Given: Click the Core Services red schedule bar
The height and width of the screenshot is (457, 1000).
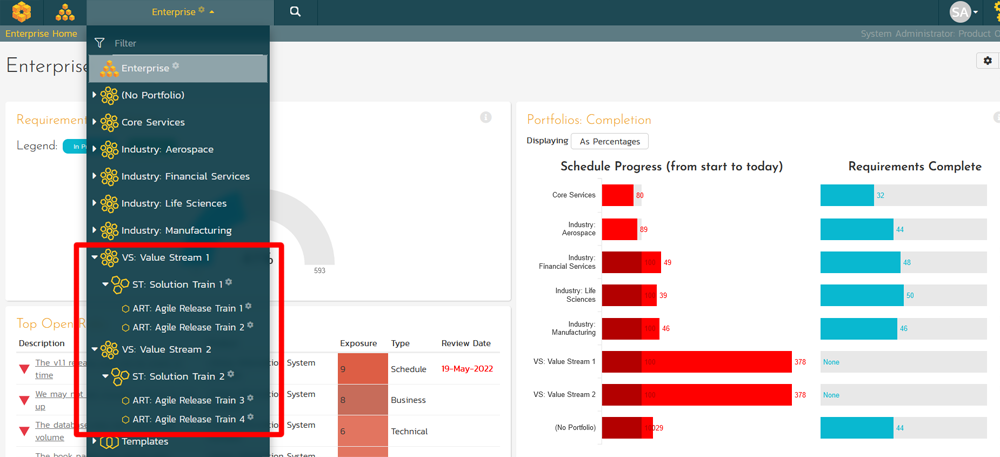Looking at the screenshot, I should pyautogui.click(x=617, y=195).
